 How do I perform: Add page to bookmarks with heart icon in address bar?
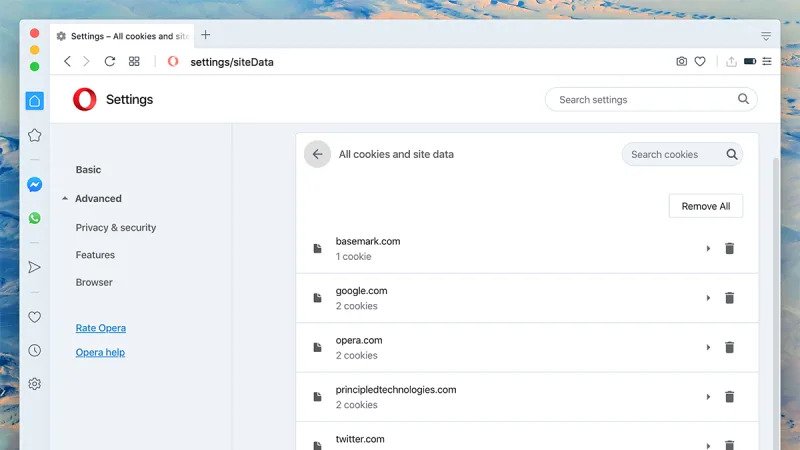pyautogui.click(x=700, y=61)
